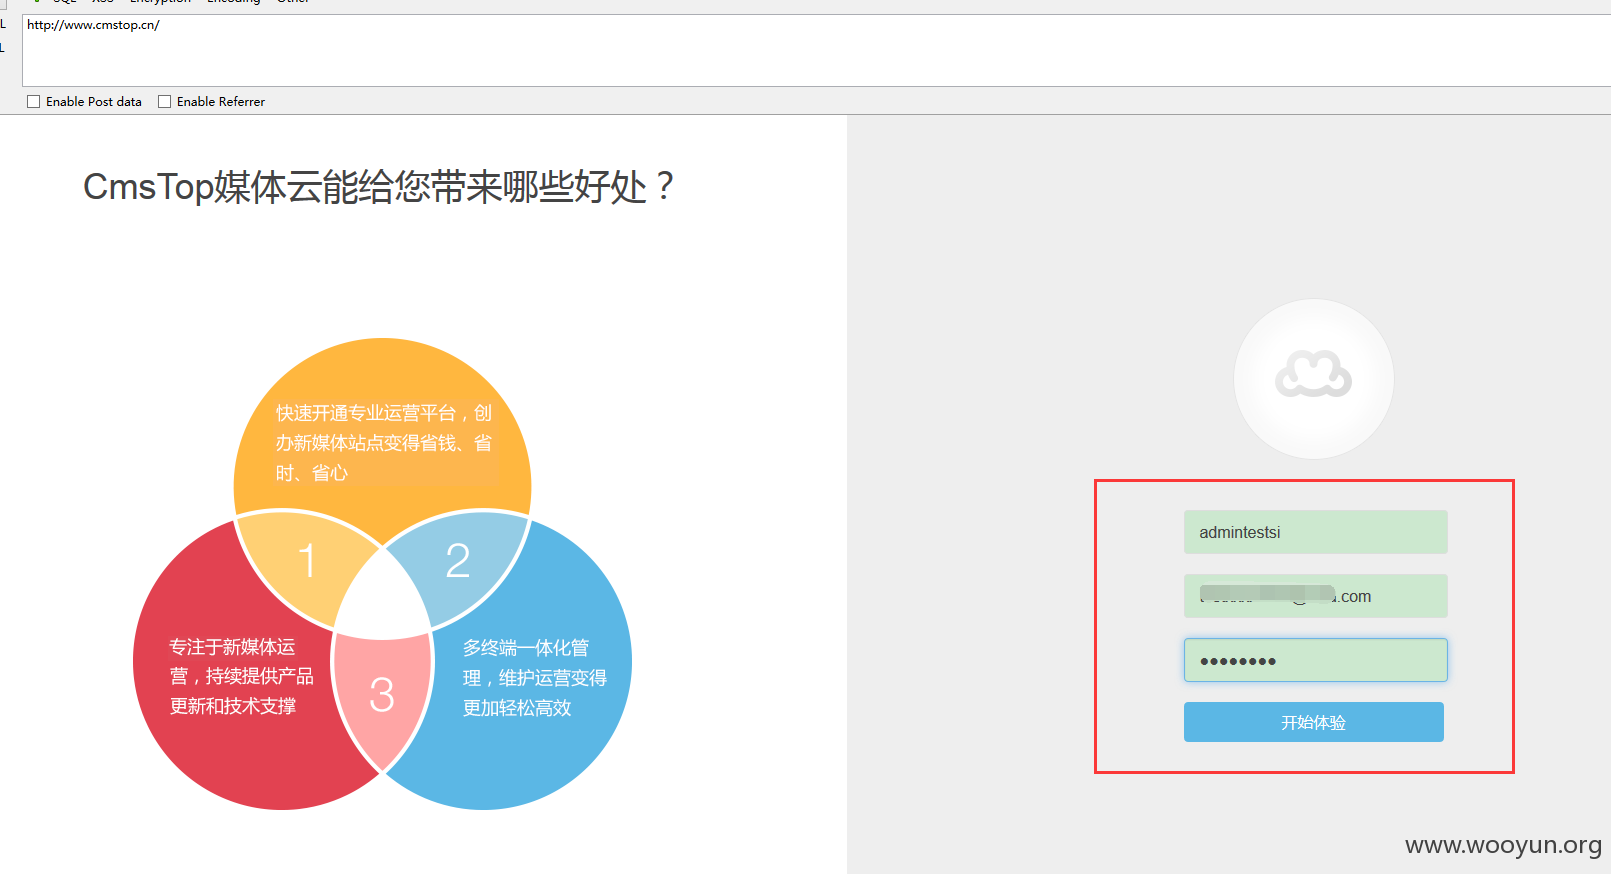Focus the password field with dots
The image size is (1611, 874).
pyautogui.click(x=1315, y=660)
